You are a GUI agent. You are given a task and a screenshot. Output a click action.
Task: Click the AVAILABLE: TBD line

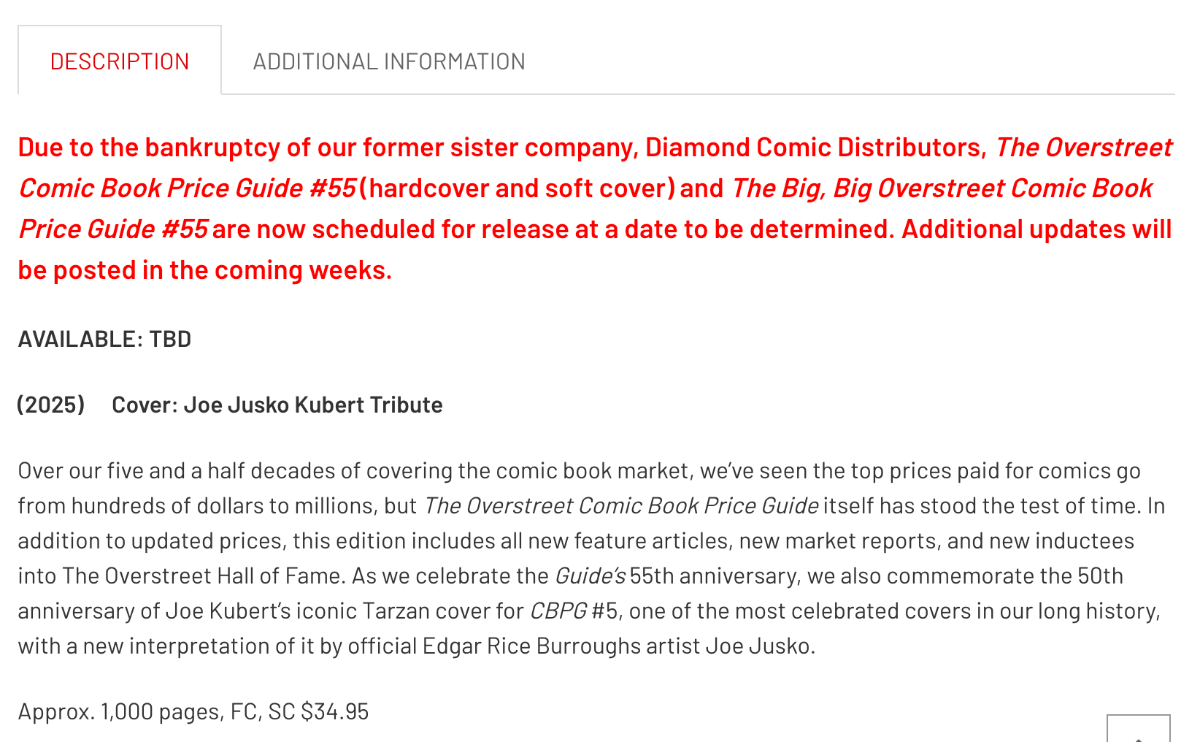click(x=103, y=338)
